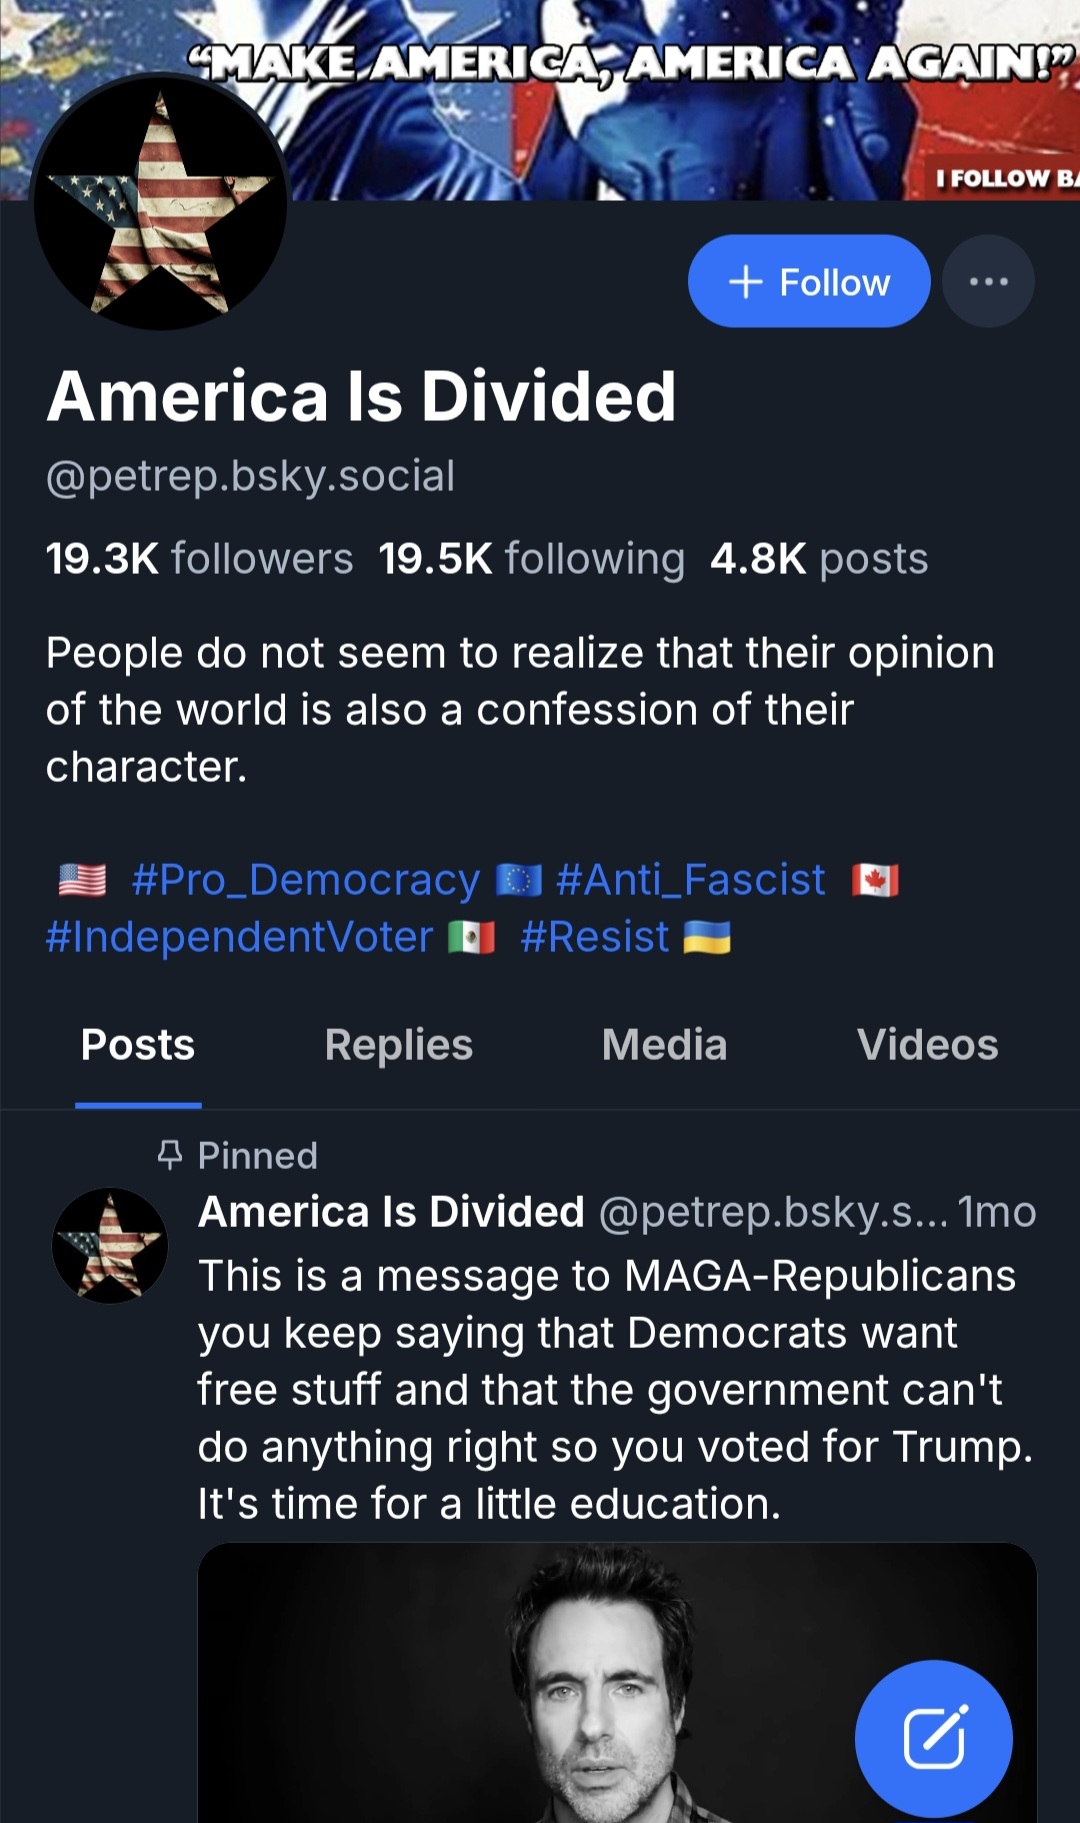Open the #IndependentVoter hashtag
The height and width of the screenshot is (1823, 1080).
point(240,937)
